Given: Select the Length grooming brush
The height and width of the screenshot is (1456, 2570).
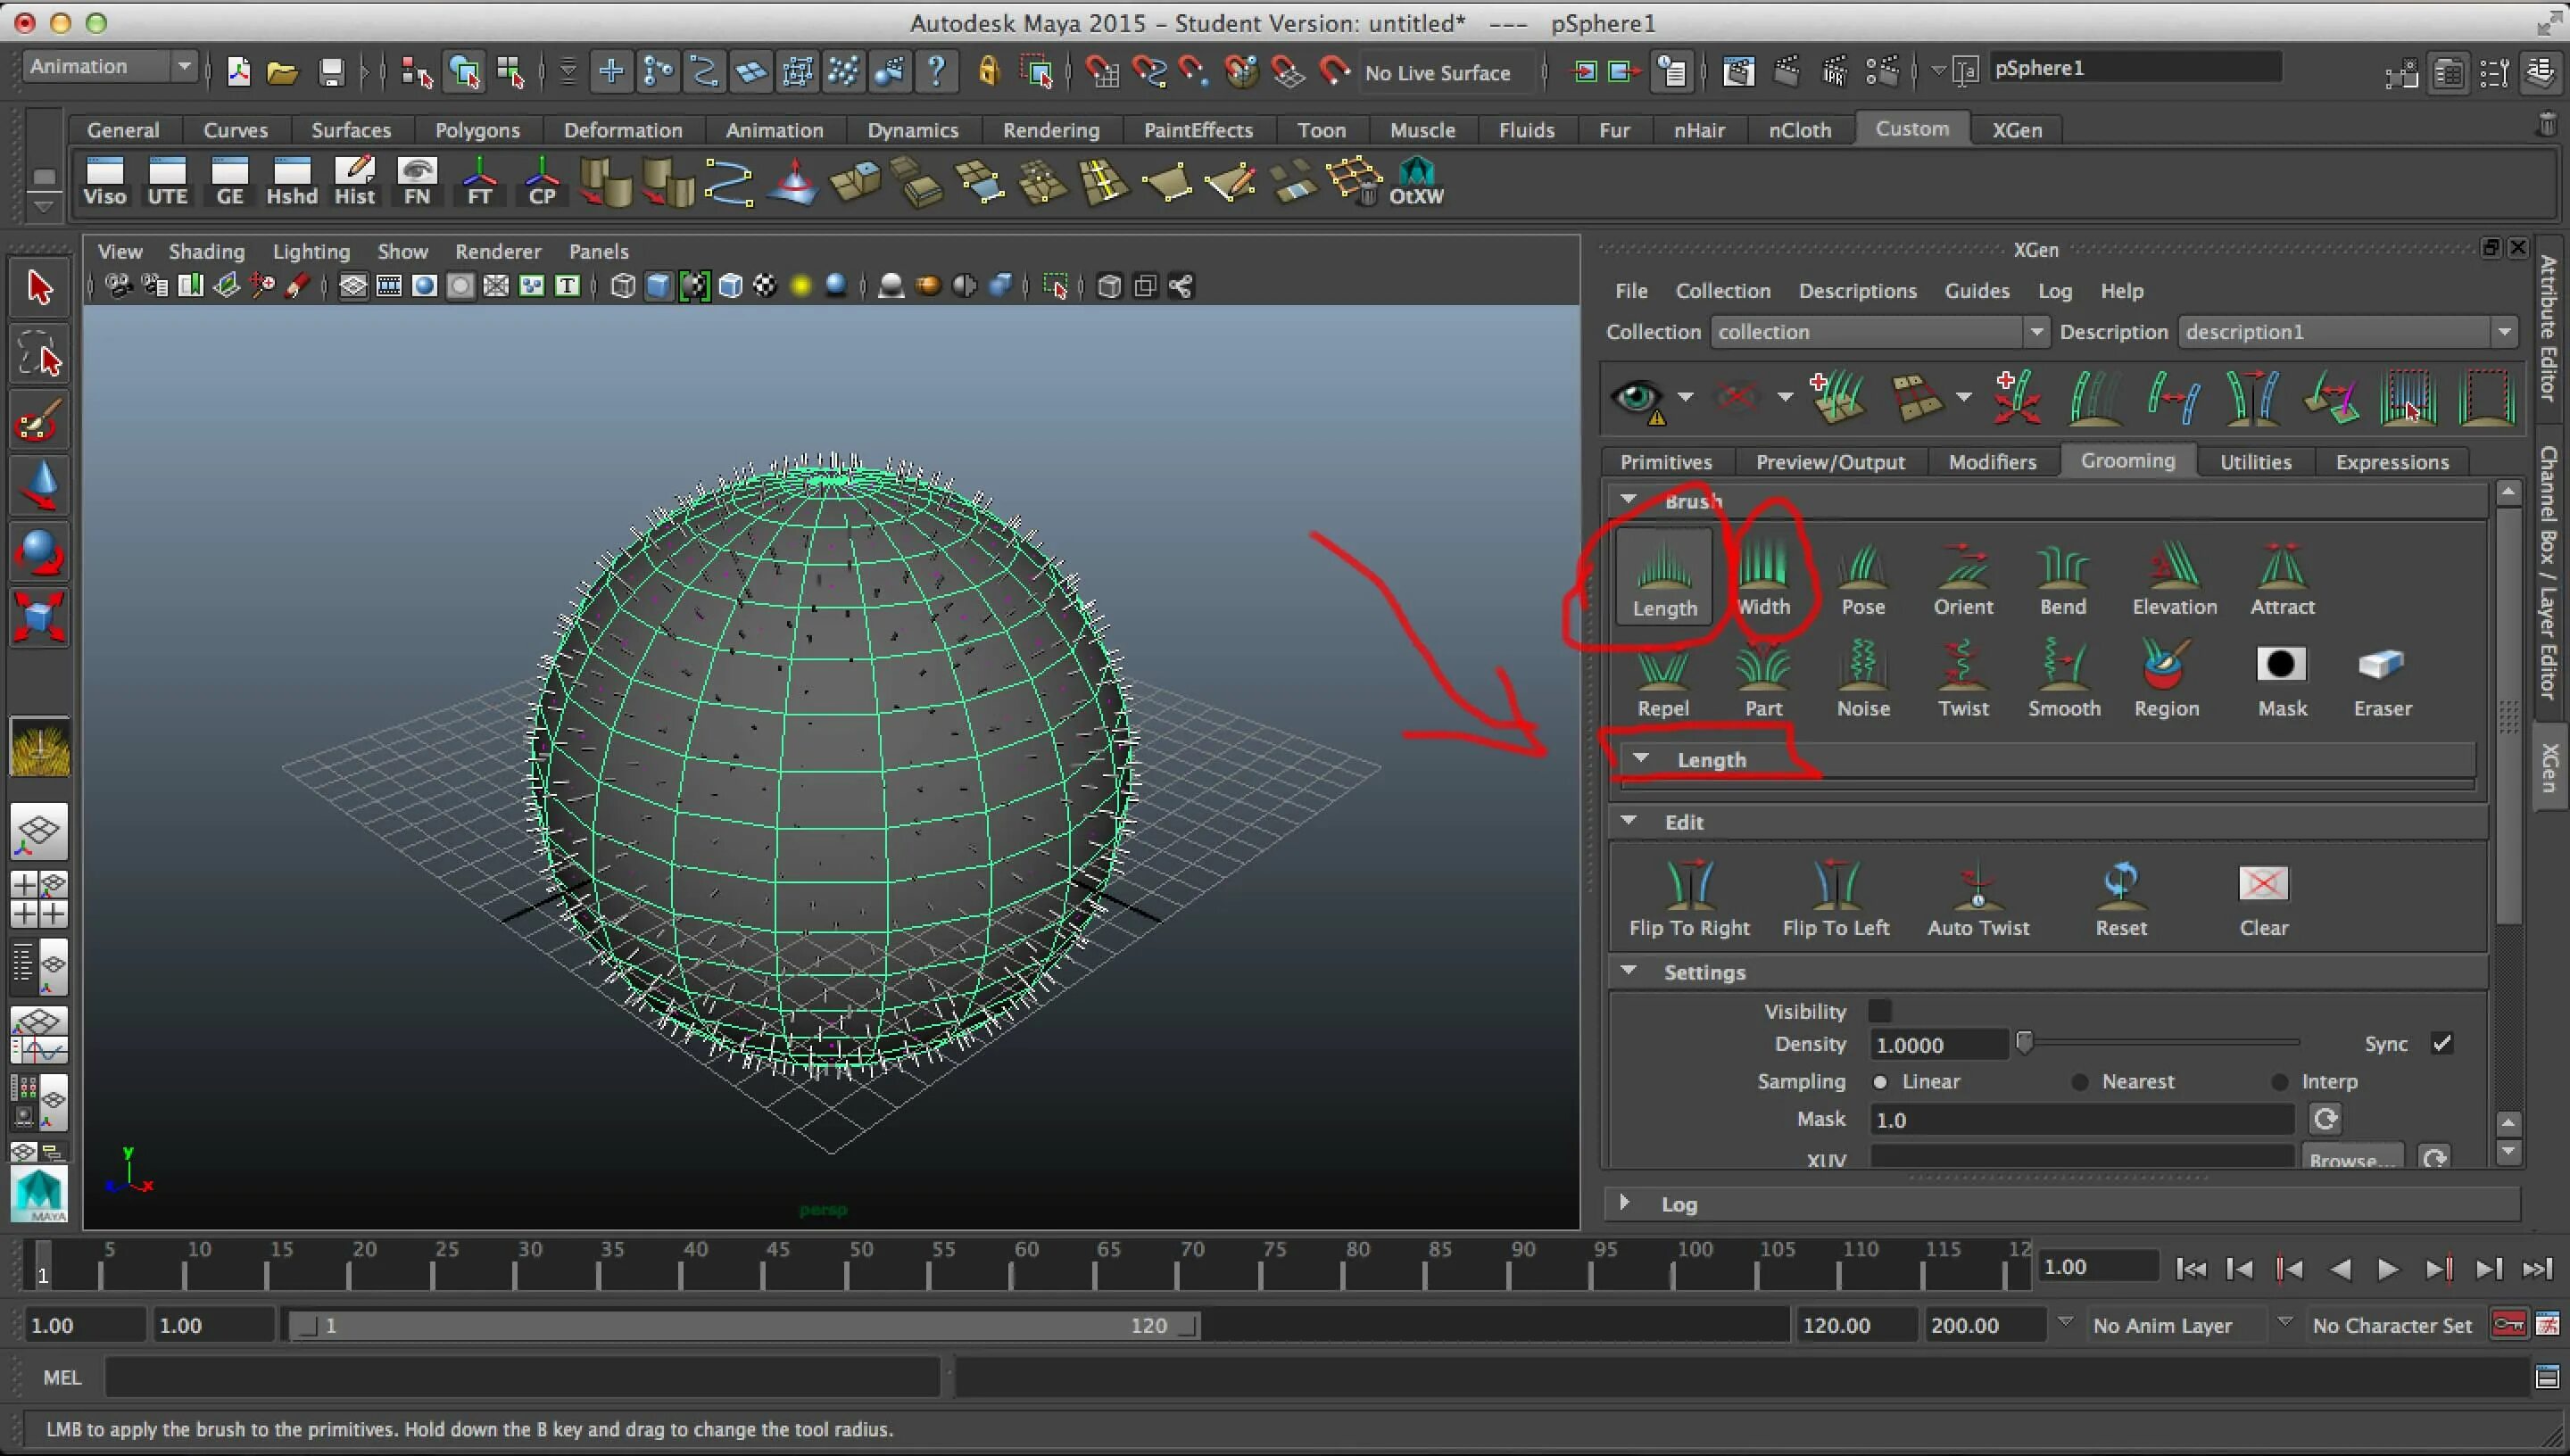Looking at the screenshot, I should click(x=1664, y=577).
